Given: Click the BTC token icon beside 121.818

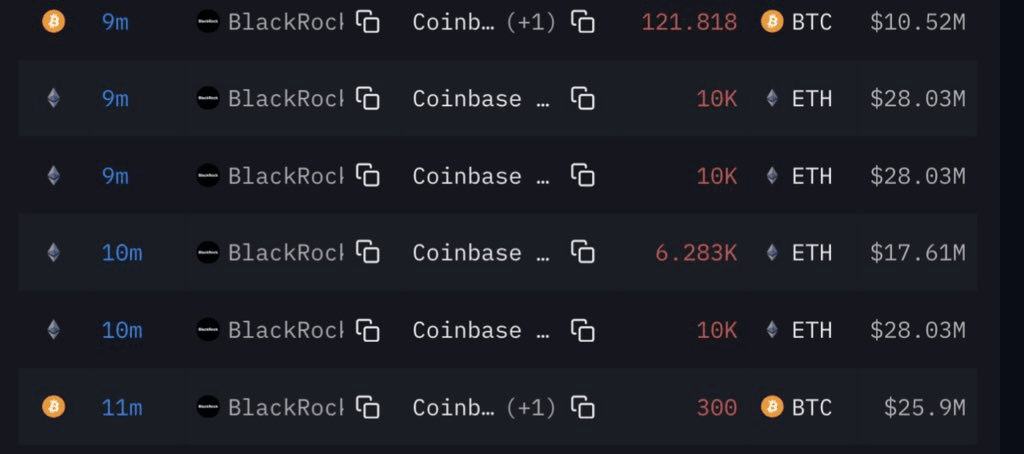Looking at the screenshot, I should 772,21.
